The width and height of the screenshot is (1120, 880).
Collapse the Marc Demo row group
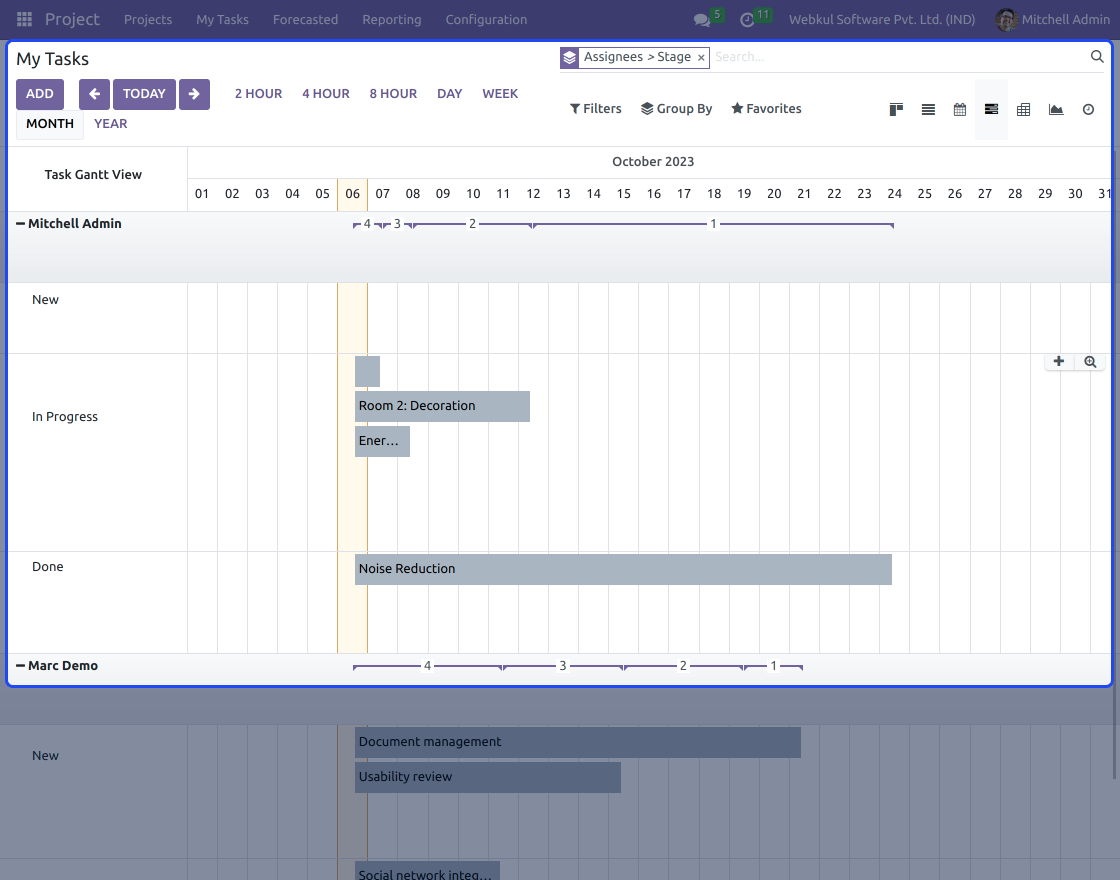click(x=19, y=665)
